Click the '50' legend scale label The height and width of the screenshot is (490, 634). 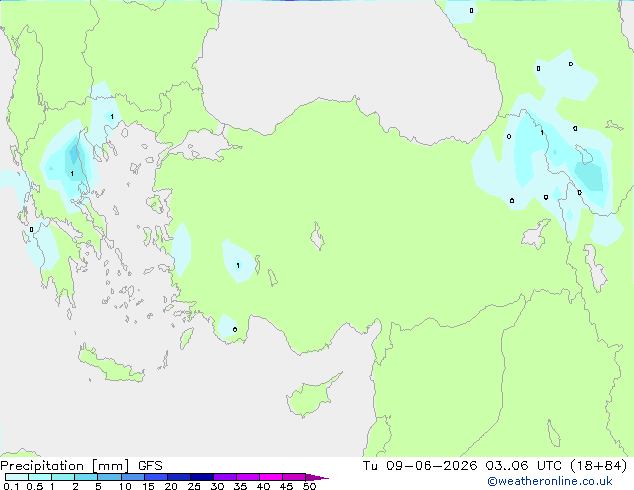(309, 486)
